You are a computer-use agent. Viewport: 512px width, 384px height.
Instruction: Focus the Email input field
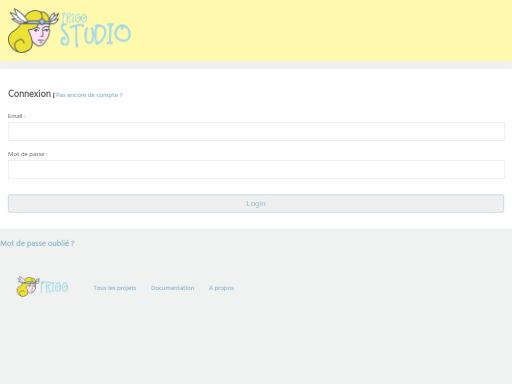(256, 131)
